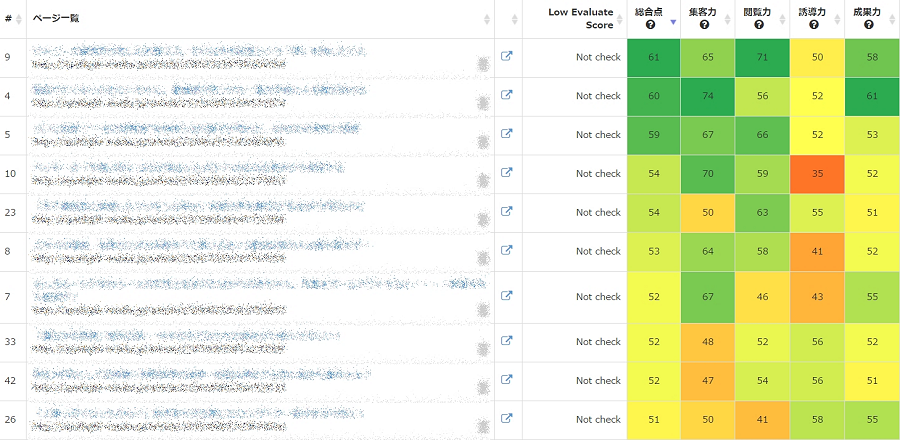The image size is (900, 440).
Task: Toggle sort arrow on 総合点 column
Action: click(x=673, y=21)
